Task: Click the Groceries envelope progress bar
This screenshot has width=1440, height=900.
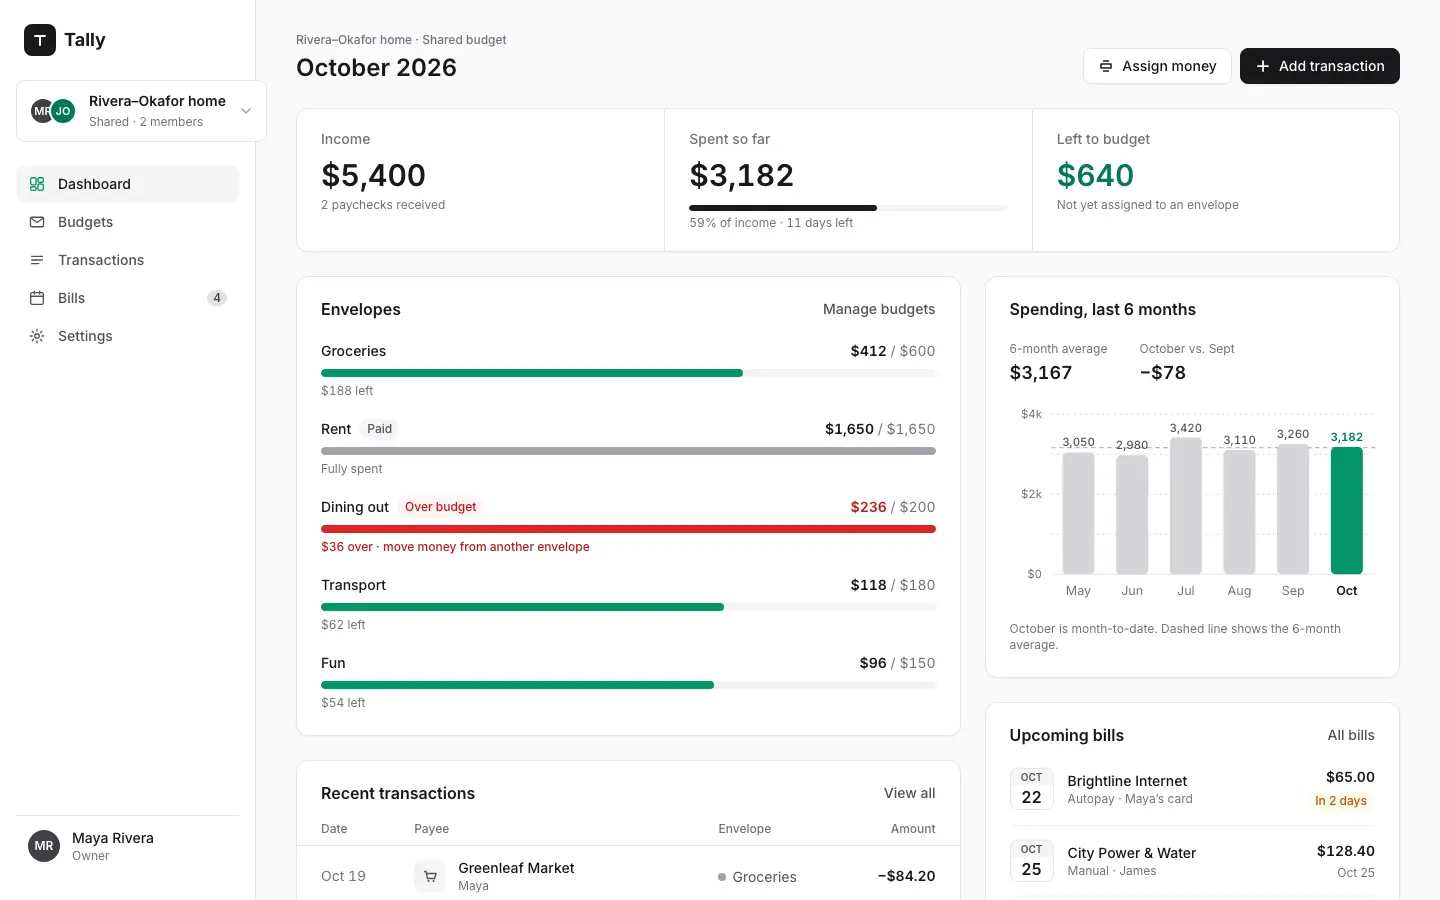Action: 628,373
